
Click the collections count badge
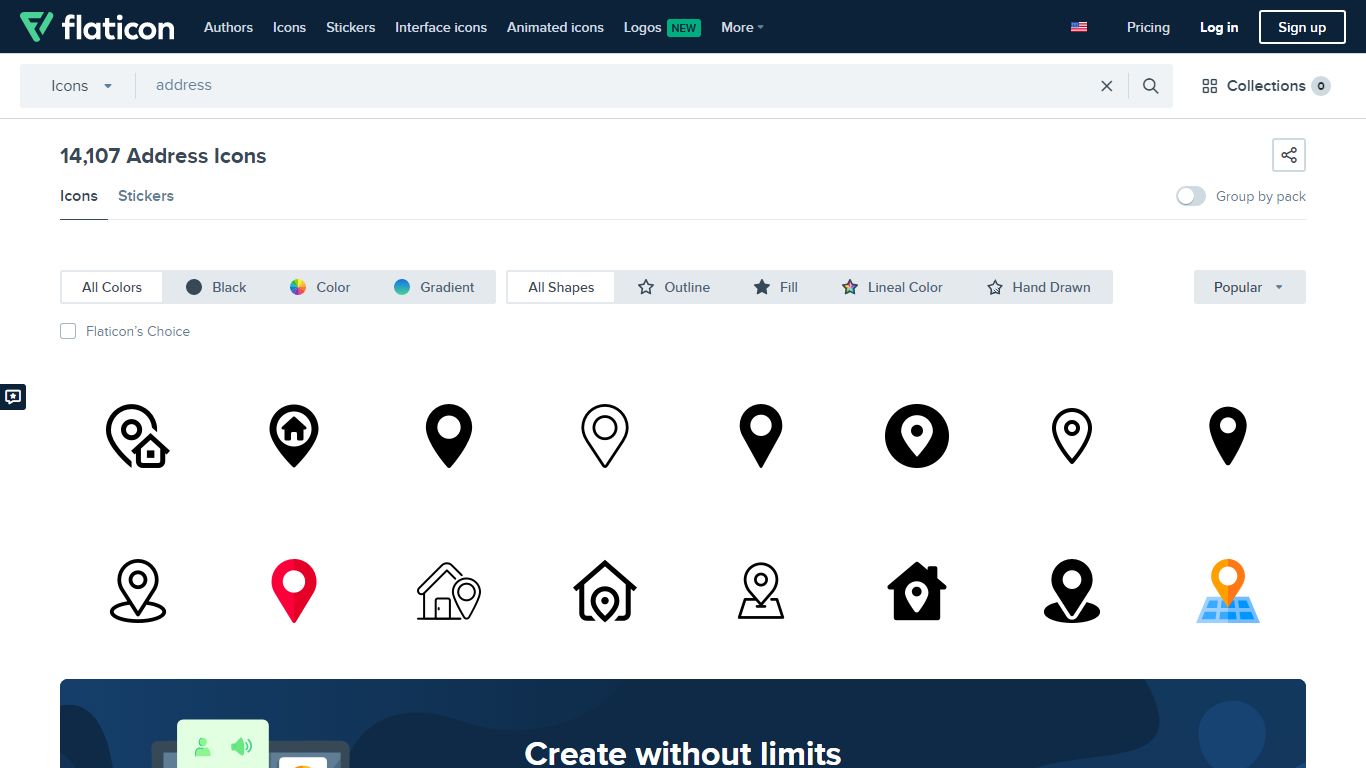pyautogui.click(x=1321, y=86)
